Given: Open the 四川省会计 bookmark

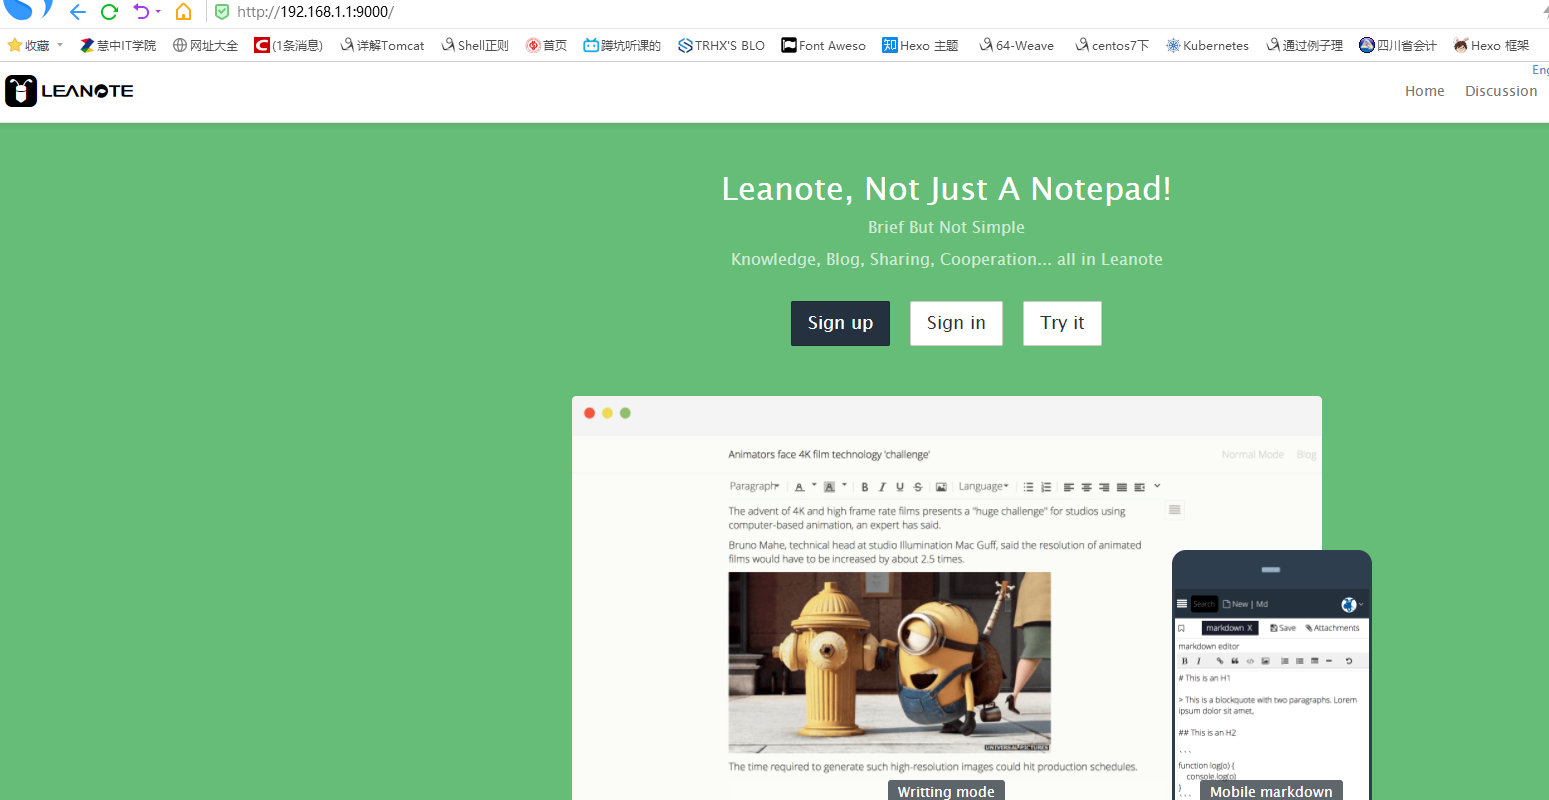Looking at the screenshot, I should point(1398,45).
